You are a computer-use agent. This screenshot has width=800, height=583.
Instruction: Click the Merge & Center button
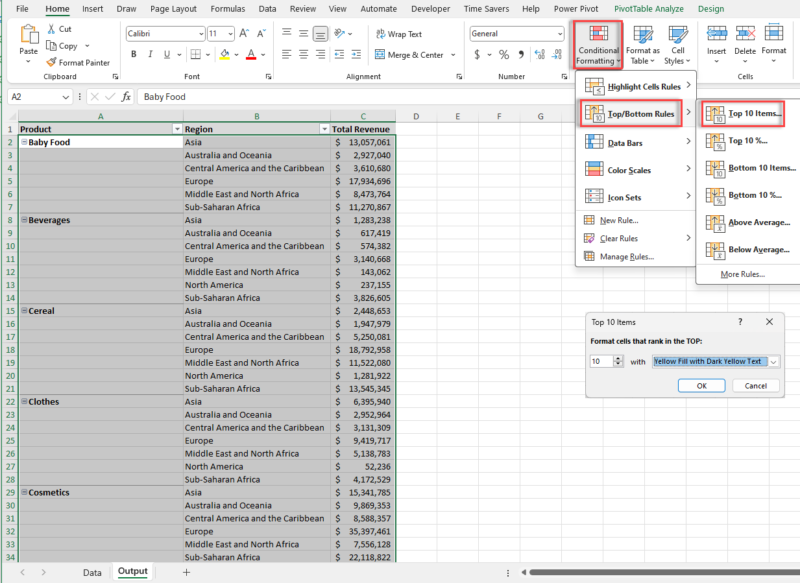click(410, 55)
